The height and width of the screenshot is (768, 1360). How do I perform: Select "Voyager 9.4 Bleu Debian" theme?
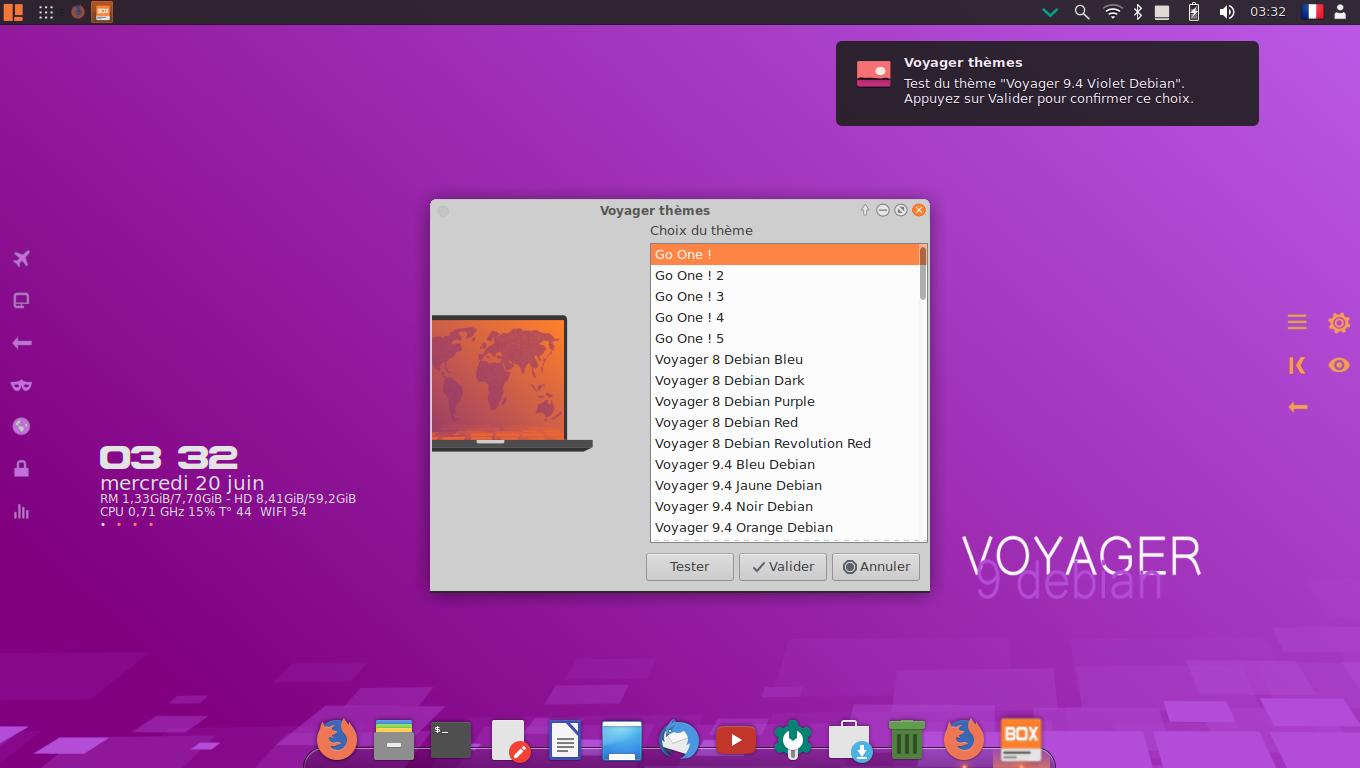pyautogui.click(x=785, y=465)
